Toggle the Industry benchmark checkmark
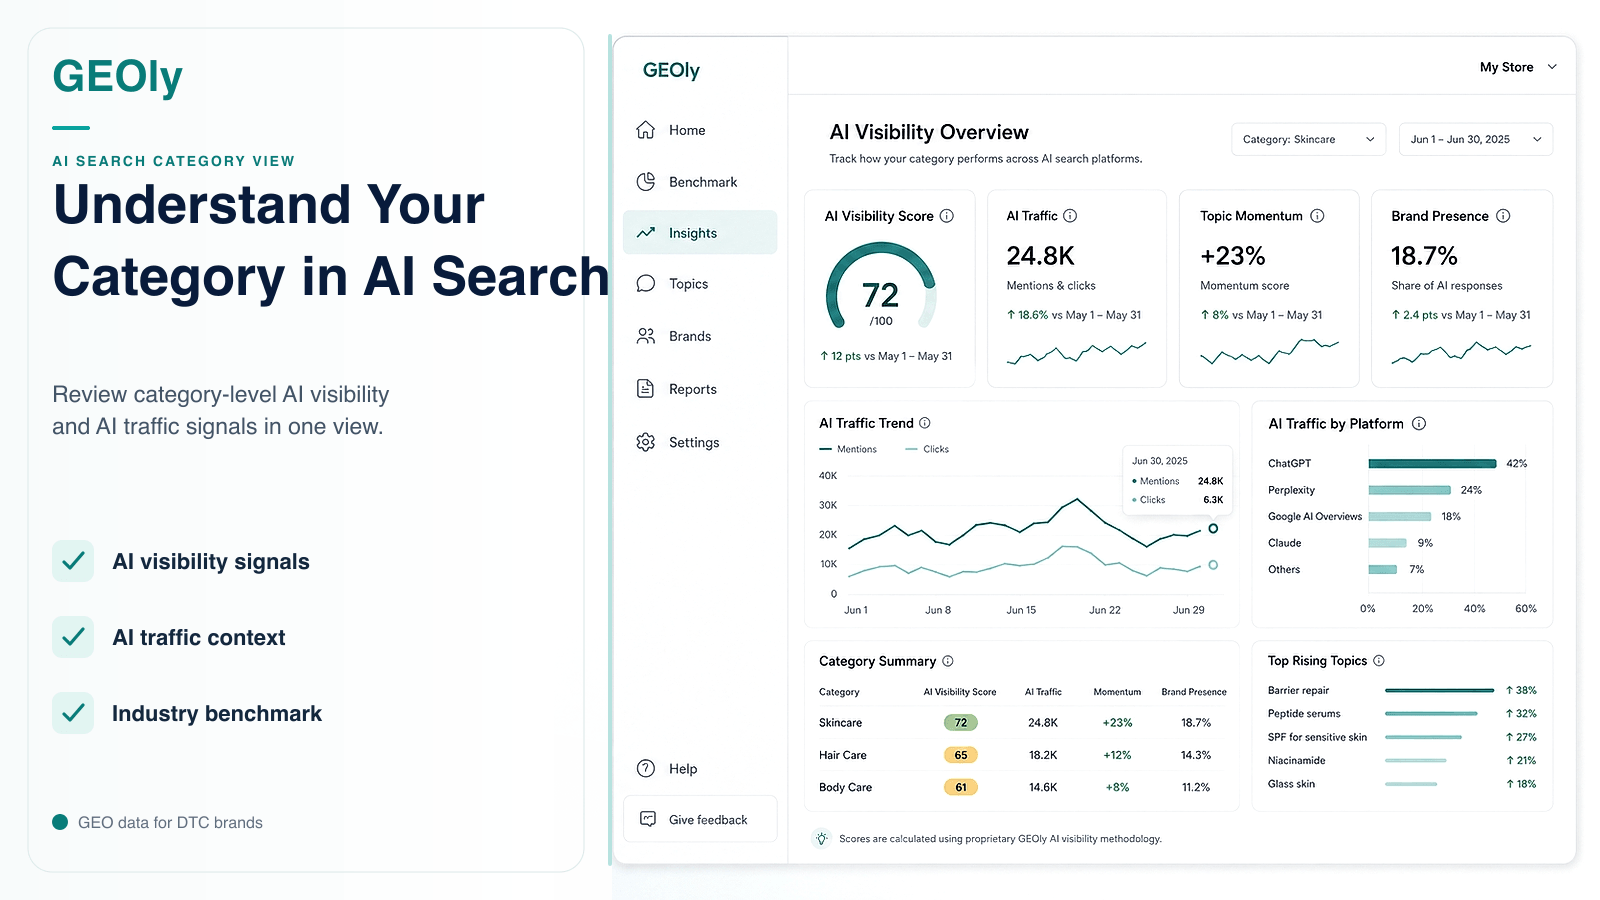 click(73, 713)
